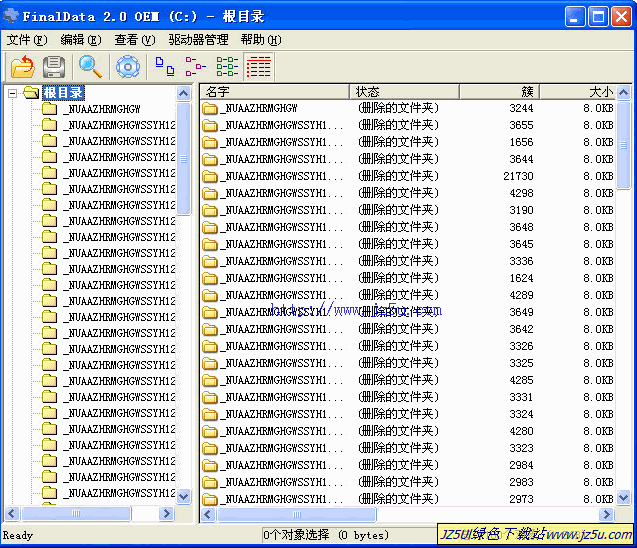Sort by the 状态 column header
The width and height of the screenshot is (637, 548).
(405, 92)
